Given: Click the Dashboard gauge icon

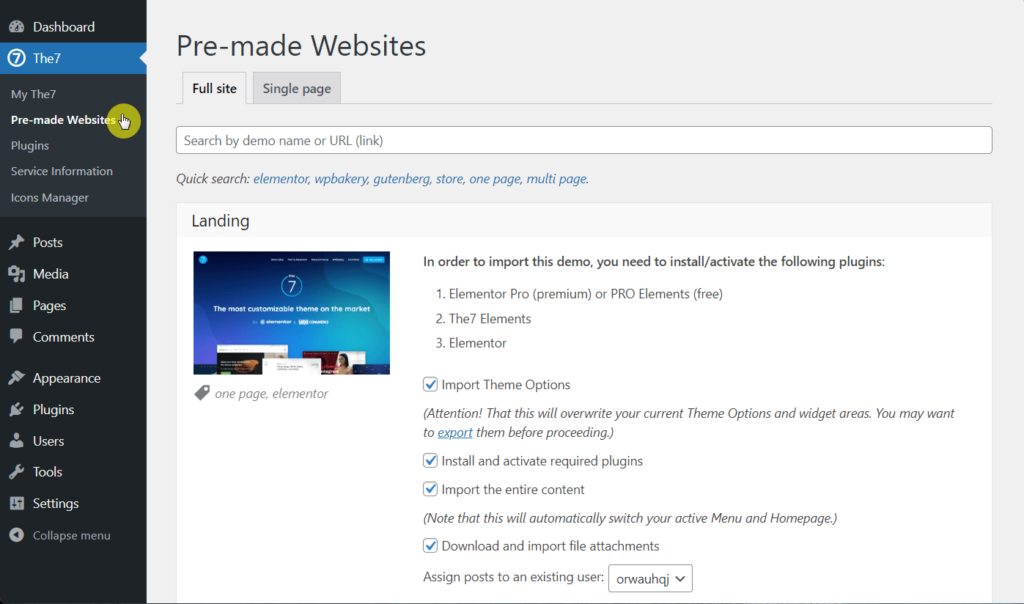Looking at the screenshot, I should (16, 27).
